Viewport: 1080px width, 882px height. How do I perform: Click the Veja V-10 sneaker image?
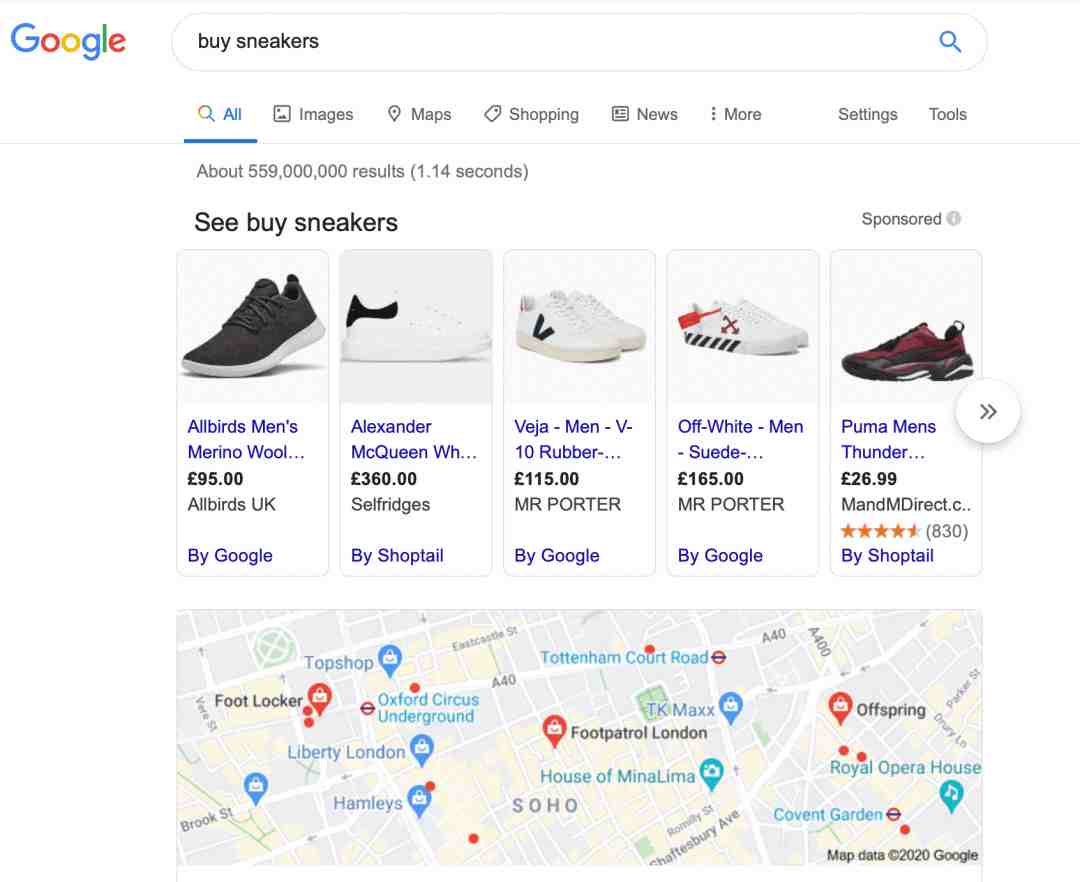tap(579, 326)
